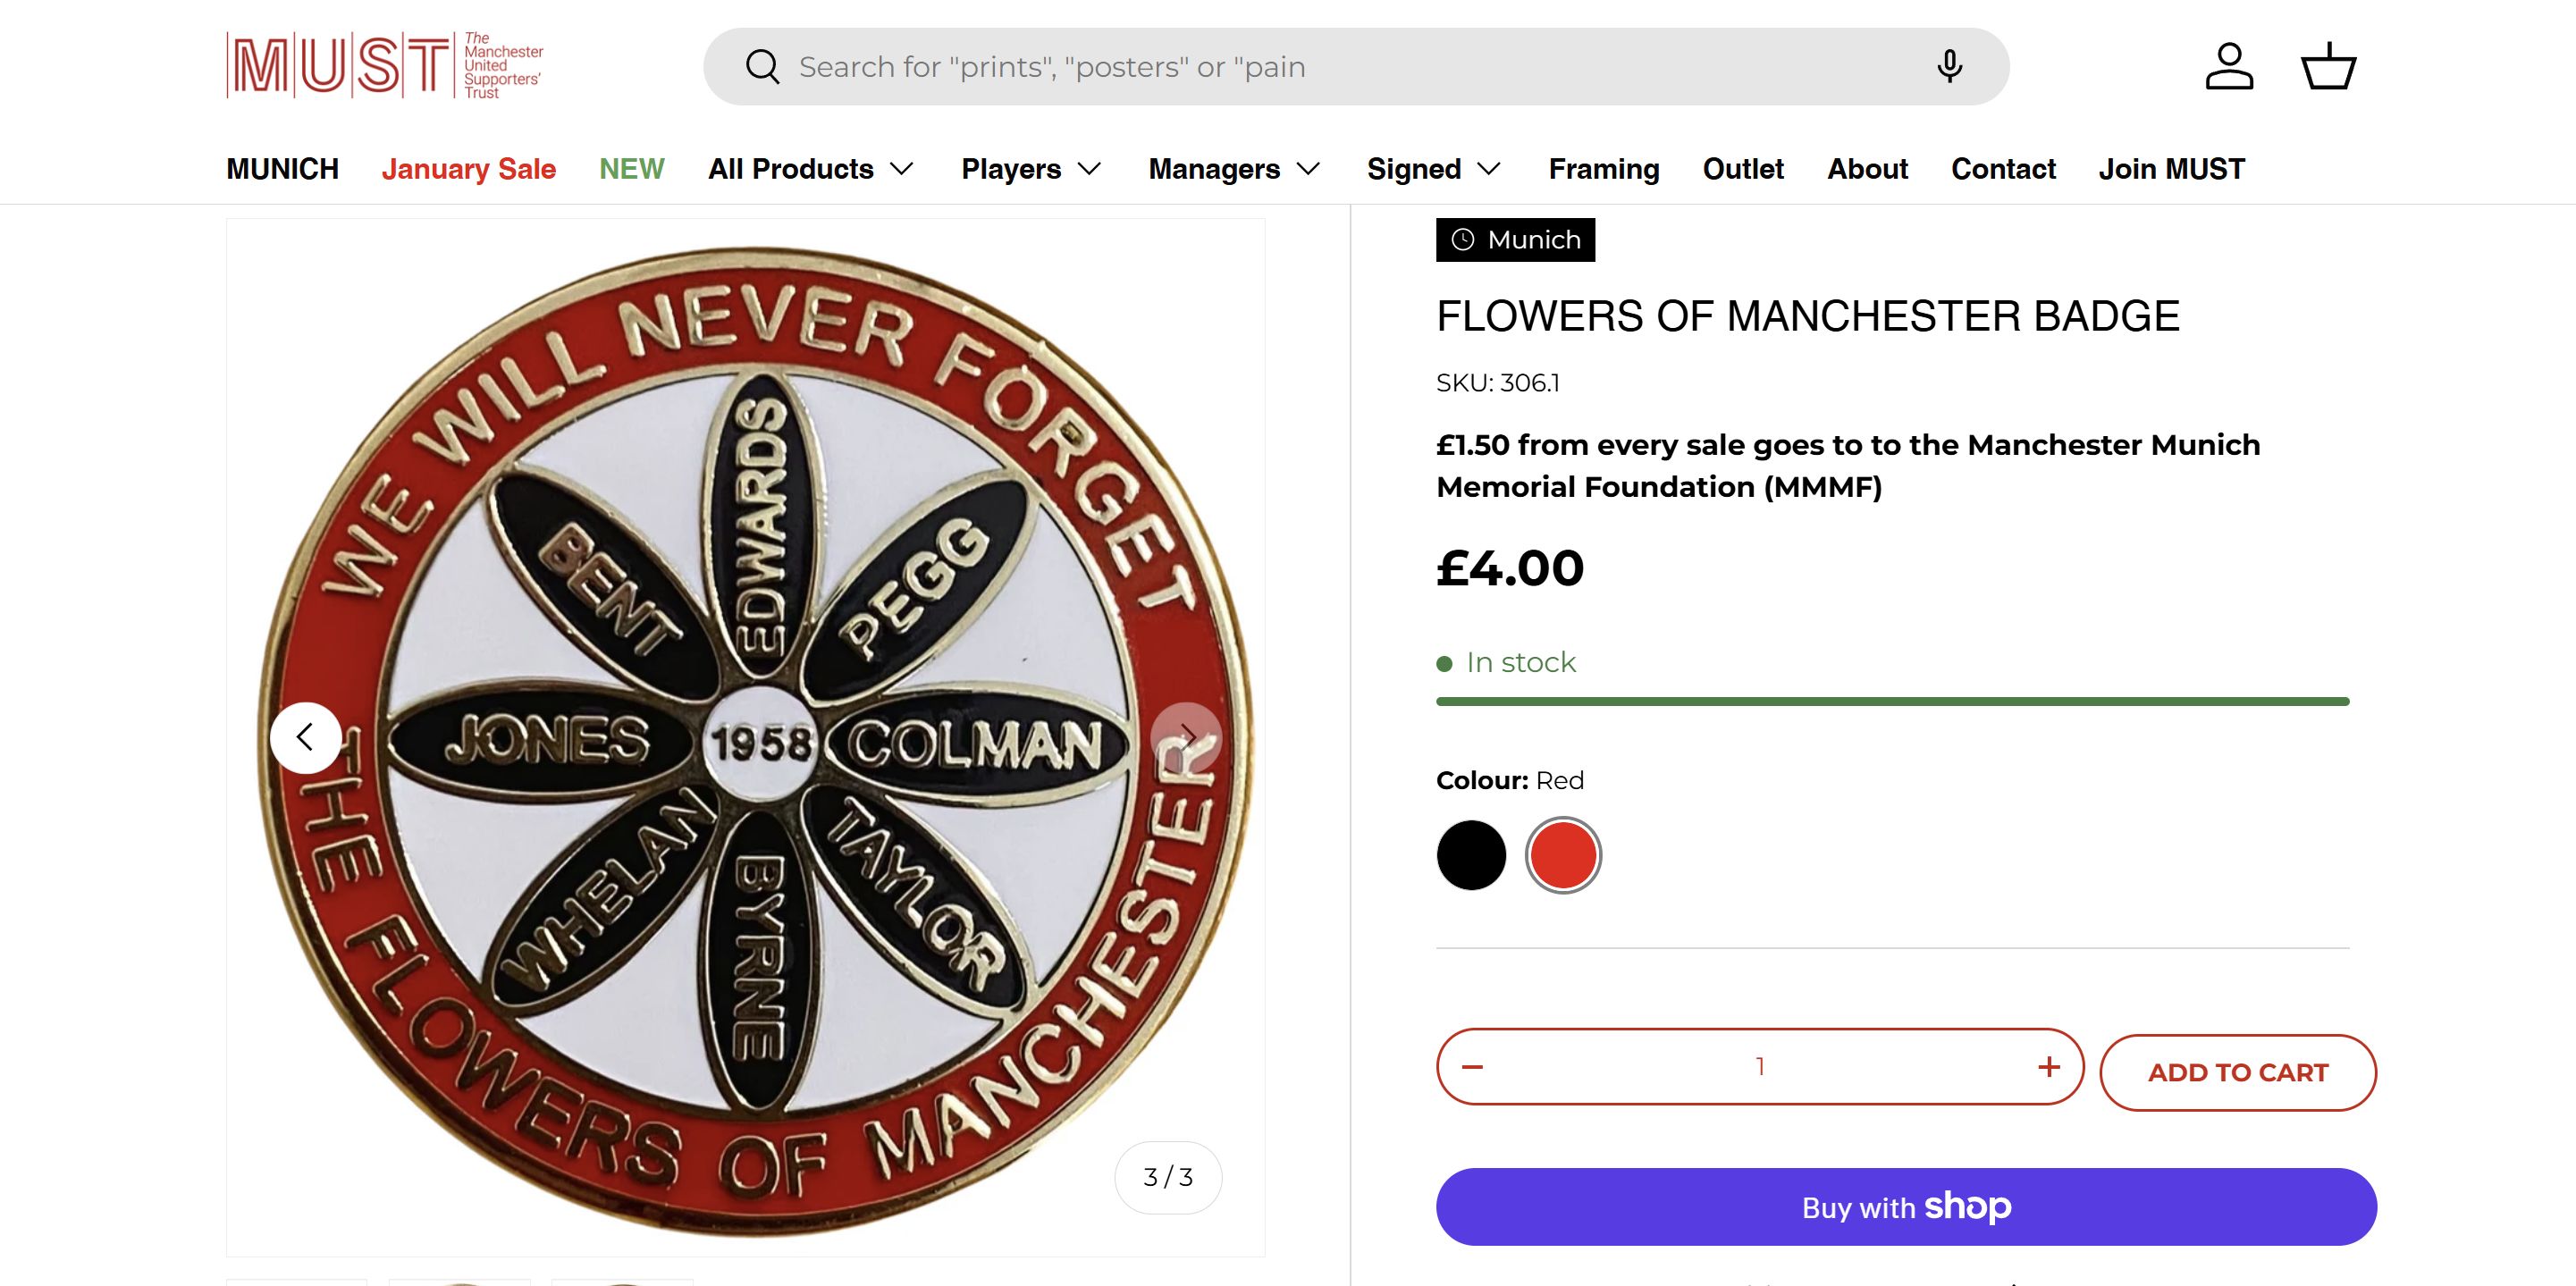2576x1286 pixels.
Task: Increase quantity with plus icon
Action: [x=2049, y=1067]
